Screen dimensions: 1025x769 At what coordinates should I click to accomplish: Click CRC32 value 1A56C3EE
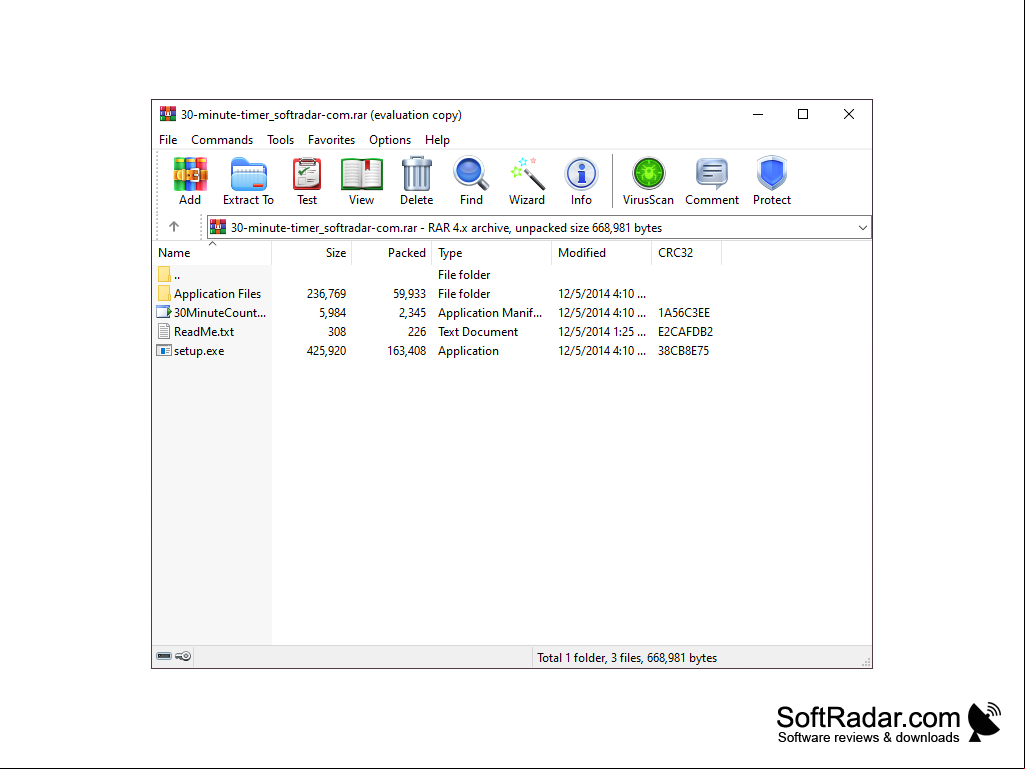pos(684,313)
